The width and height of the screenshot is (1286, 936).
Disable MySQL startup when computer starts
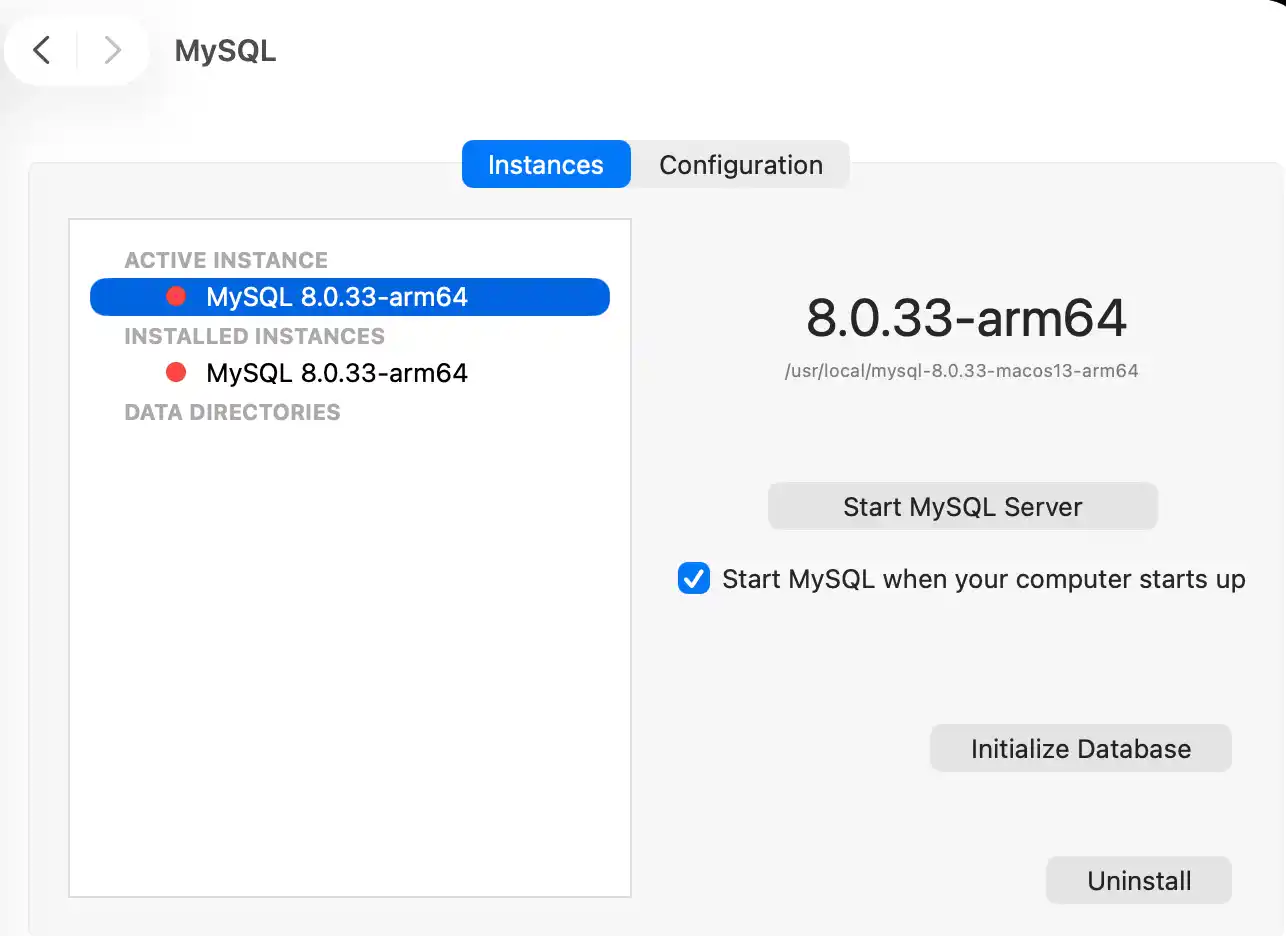[693, 578]
